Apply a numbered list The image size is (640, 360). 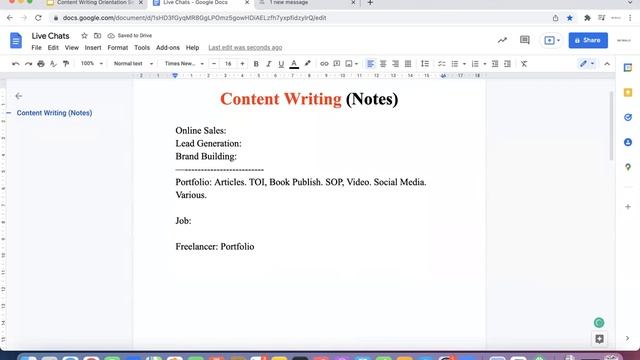click(x=475, y=64)
